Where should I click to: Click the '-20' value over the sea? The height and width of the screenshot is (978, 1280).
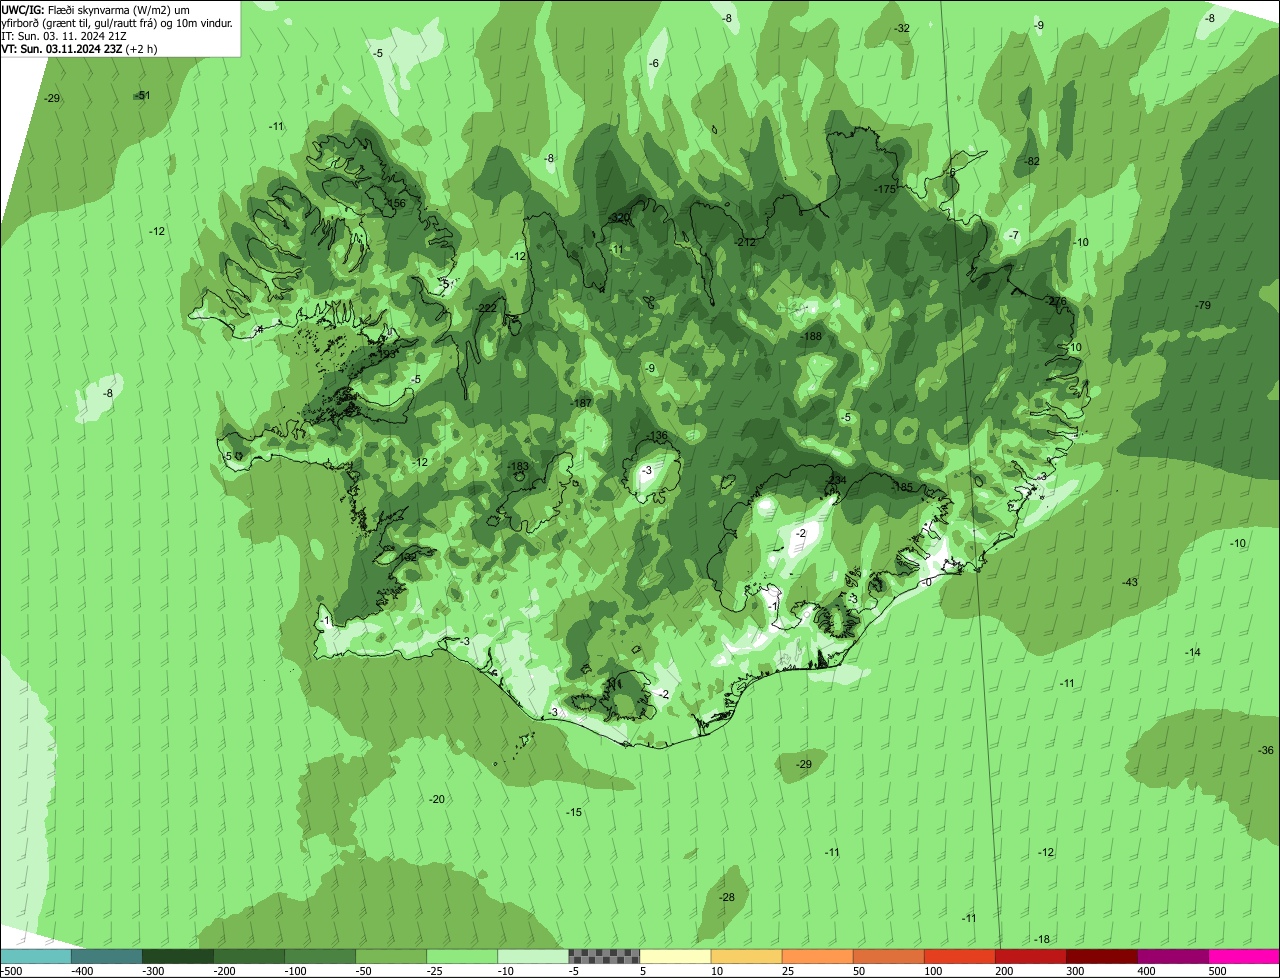[436, 799]
